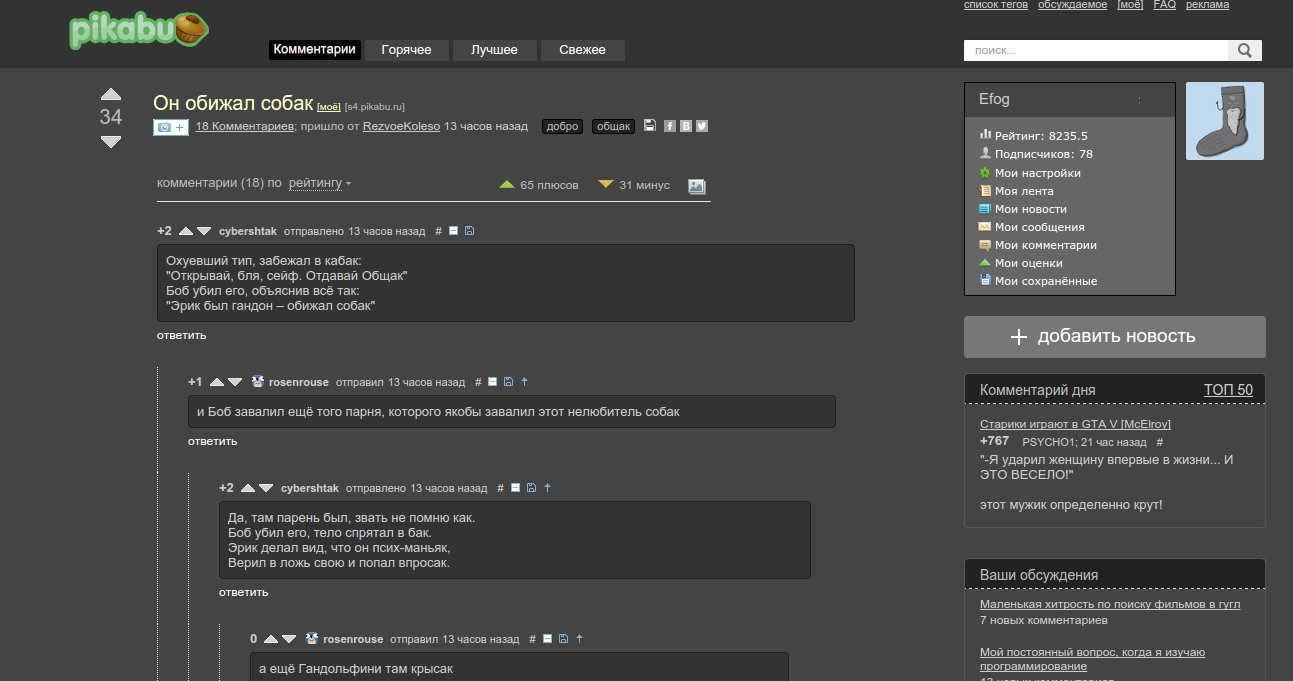Open the '18 Комментариев' link
This screenshot has height=681, width=1293.
pyautogui.click(x=244, y=127)
